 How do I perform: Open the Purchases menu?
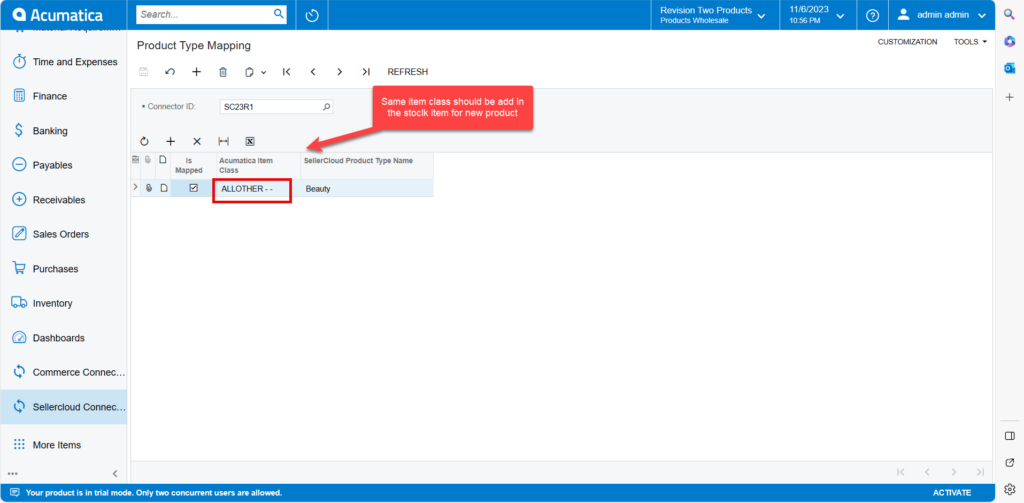tap(63, 268)
